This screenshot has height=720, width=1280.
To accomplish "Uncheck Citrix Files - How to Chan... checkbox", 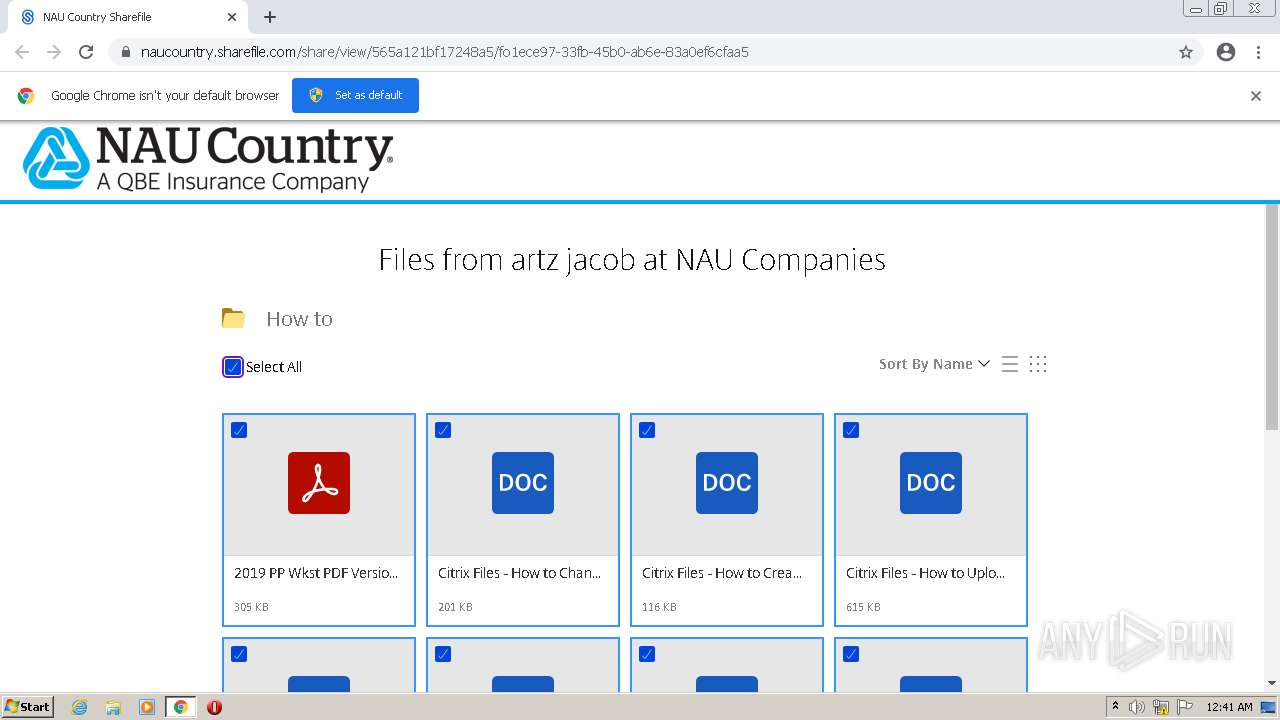I will pos(443,430).
